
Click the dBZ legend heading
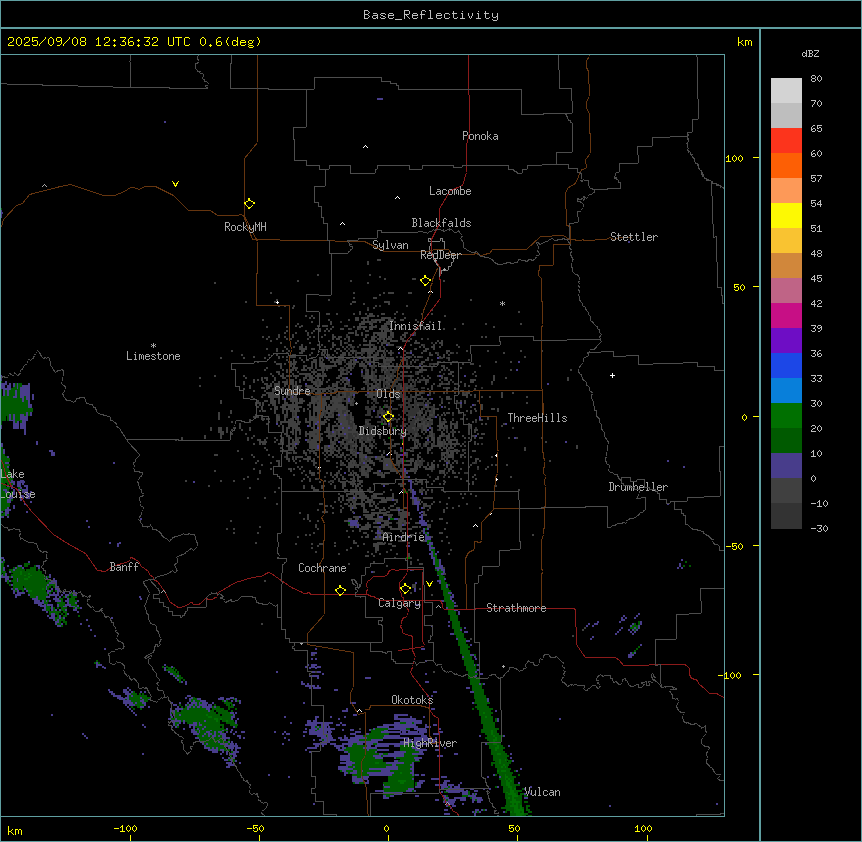810,54
